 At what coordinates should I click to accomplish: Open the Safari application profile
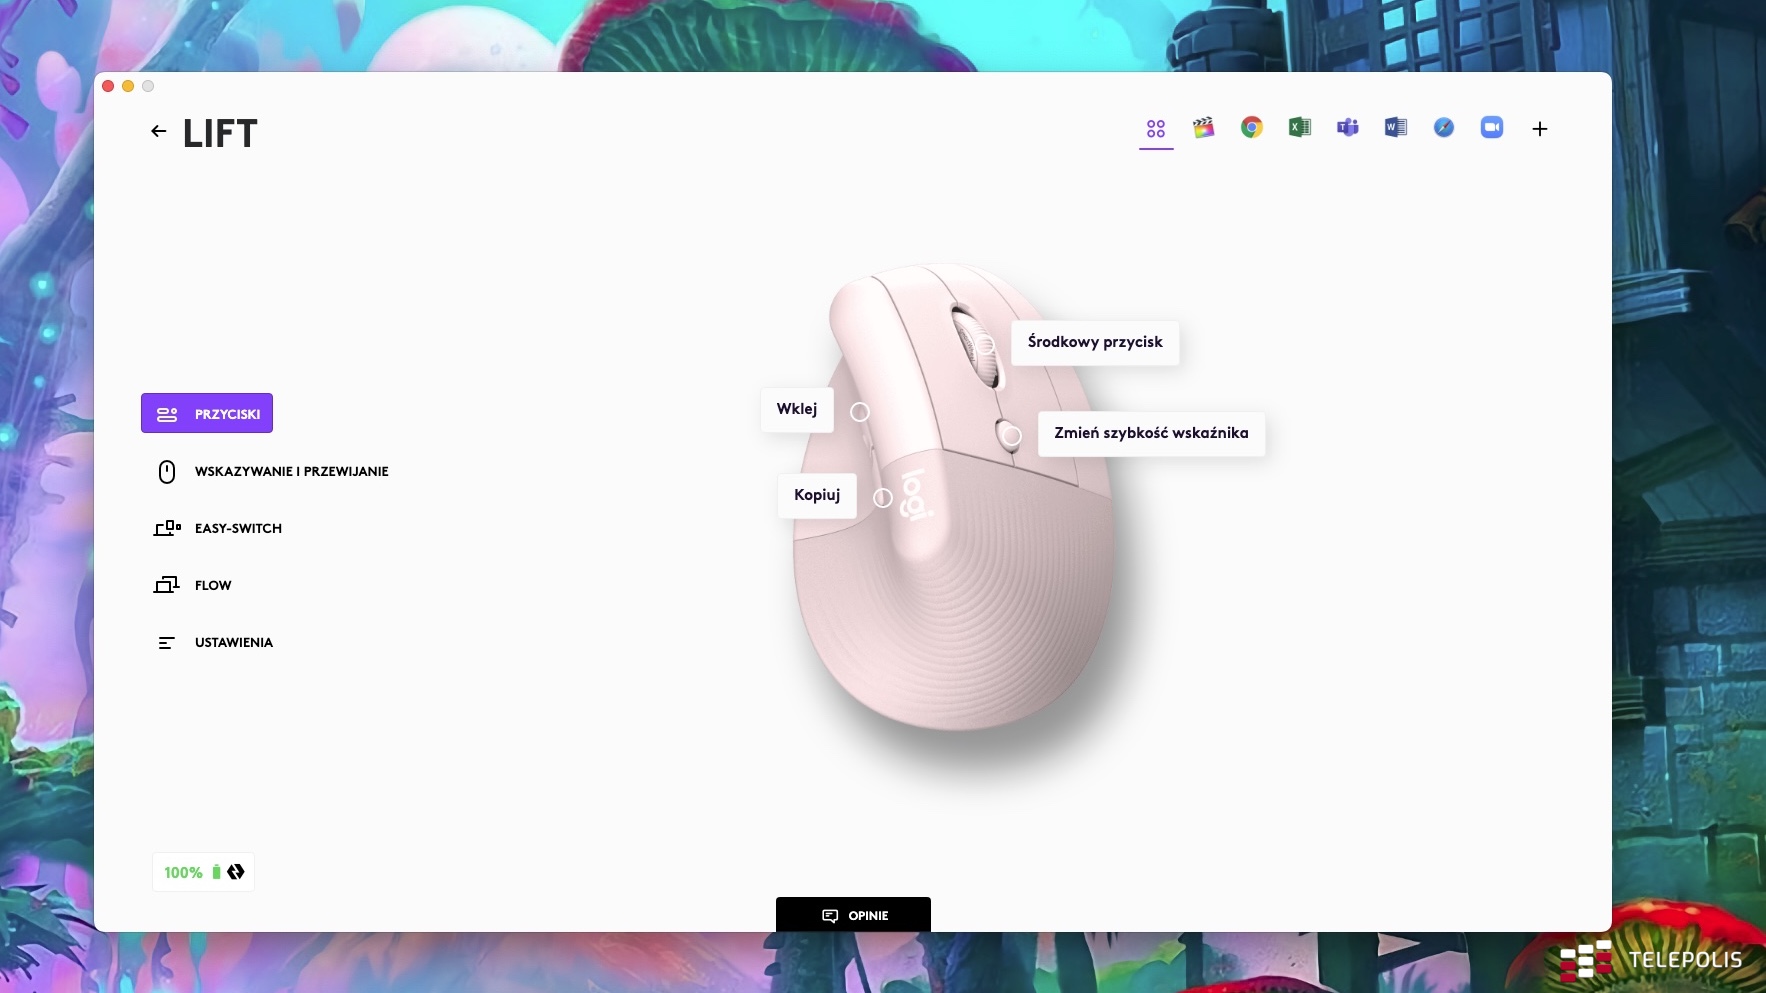point(1444,128)
